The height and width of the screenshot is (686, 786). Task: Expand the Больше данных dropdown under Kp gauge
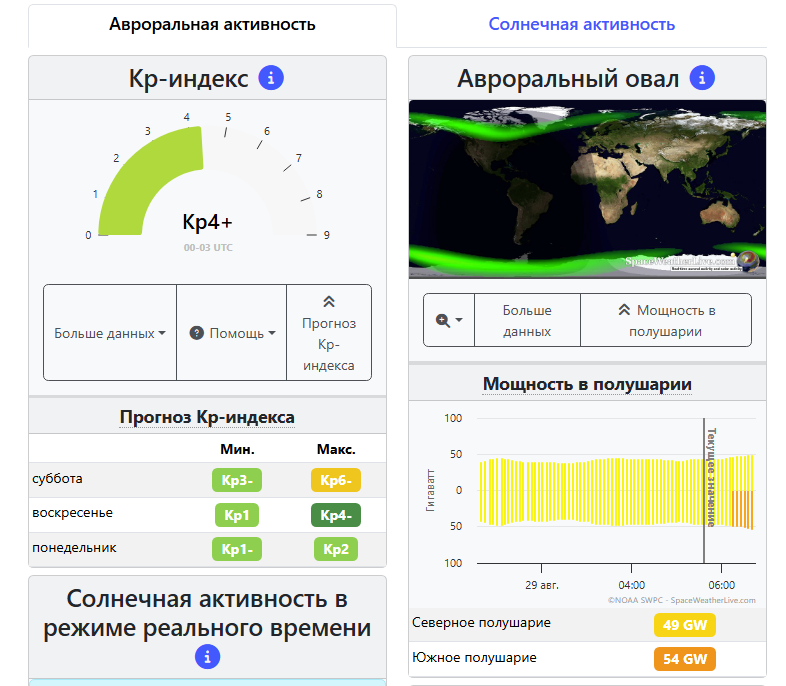(110, 333)
